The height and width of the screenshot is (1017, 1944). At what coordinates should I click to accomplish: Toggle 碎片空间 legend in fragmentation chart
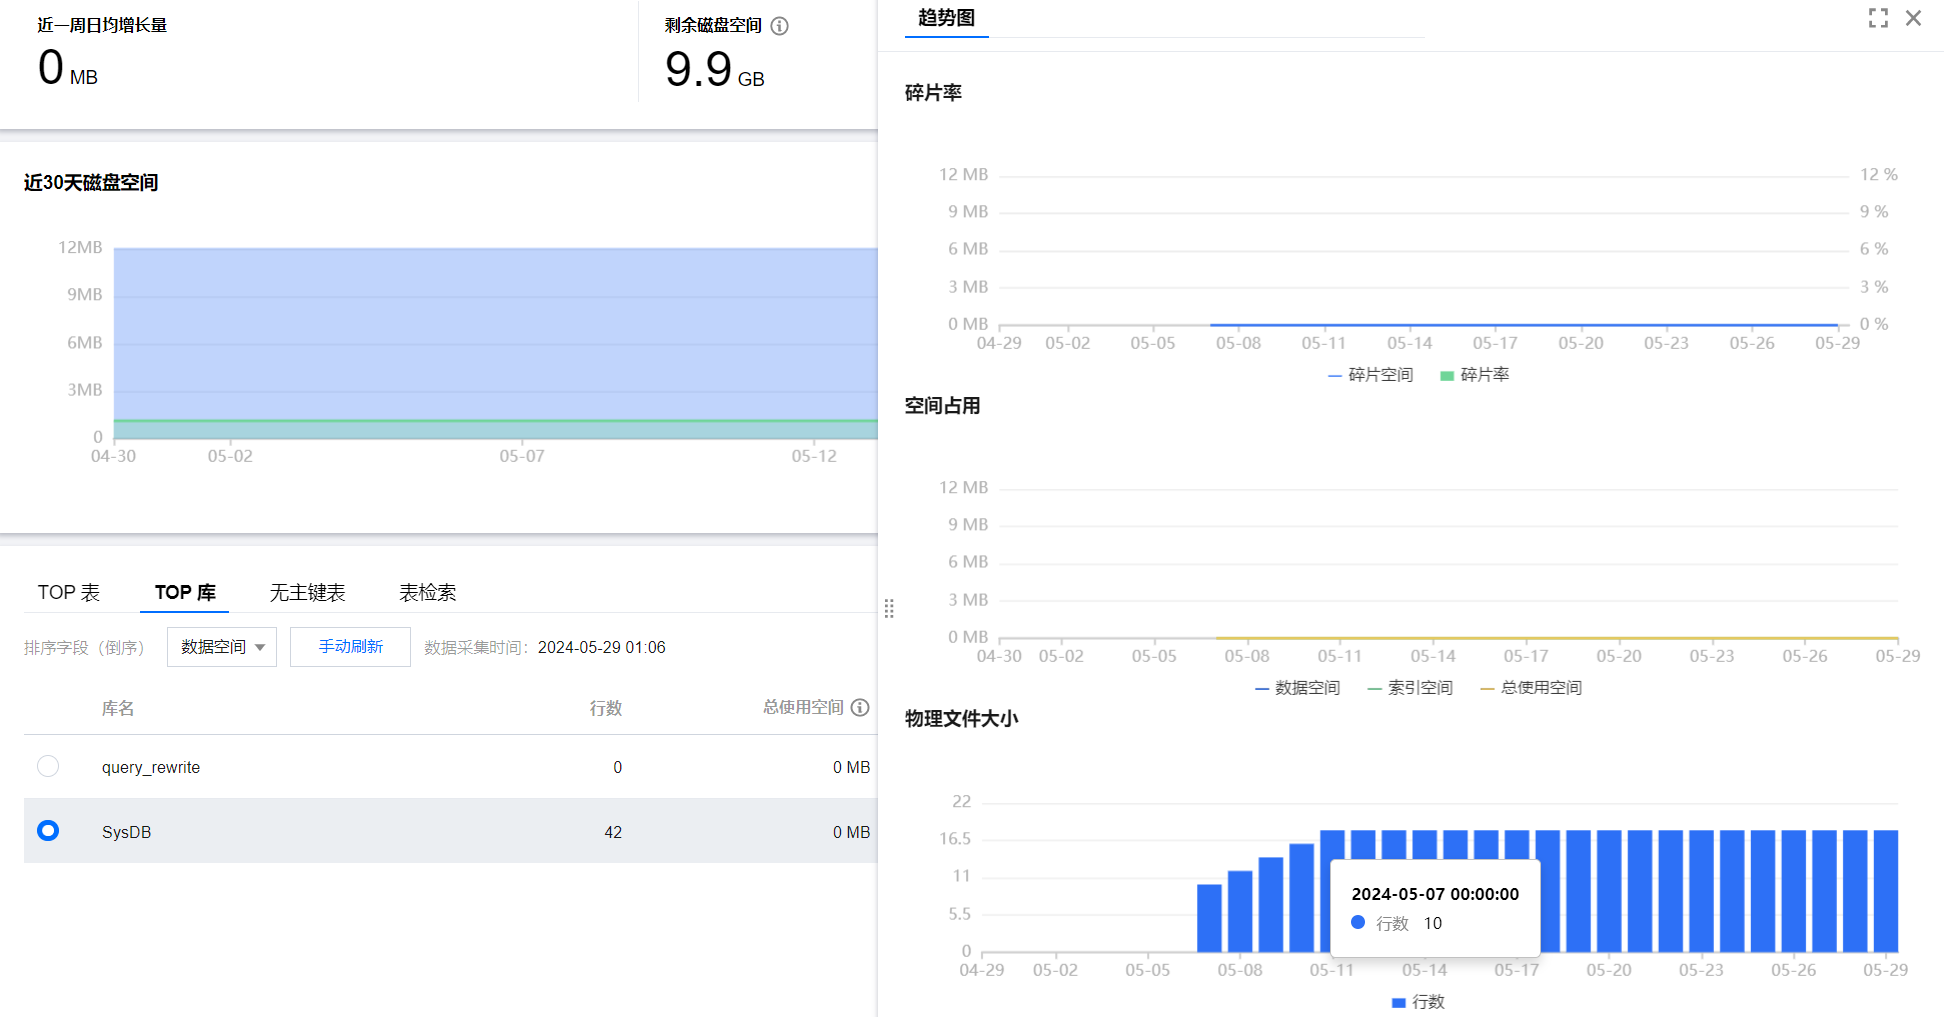pyautogui.click(x=1371, y=375)
